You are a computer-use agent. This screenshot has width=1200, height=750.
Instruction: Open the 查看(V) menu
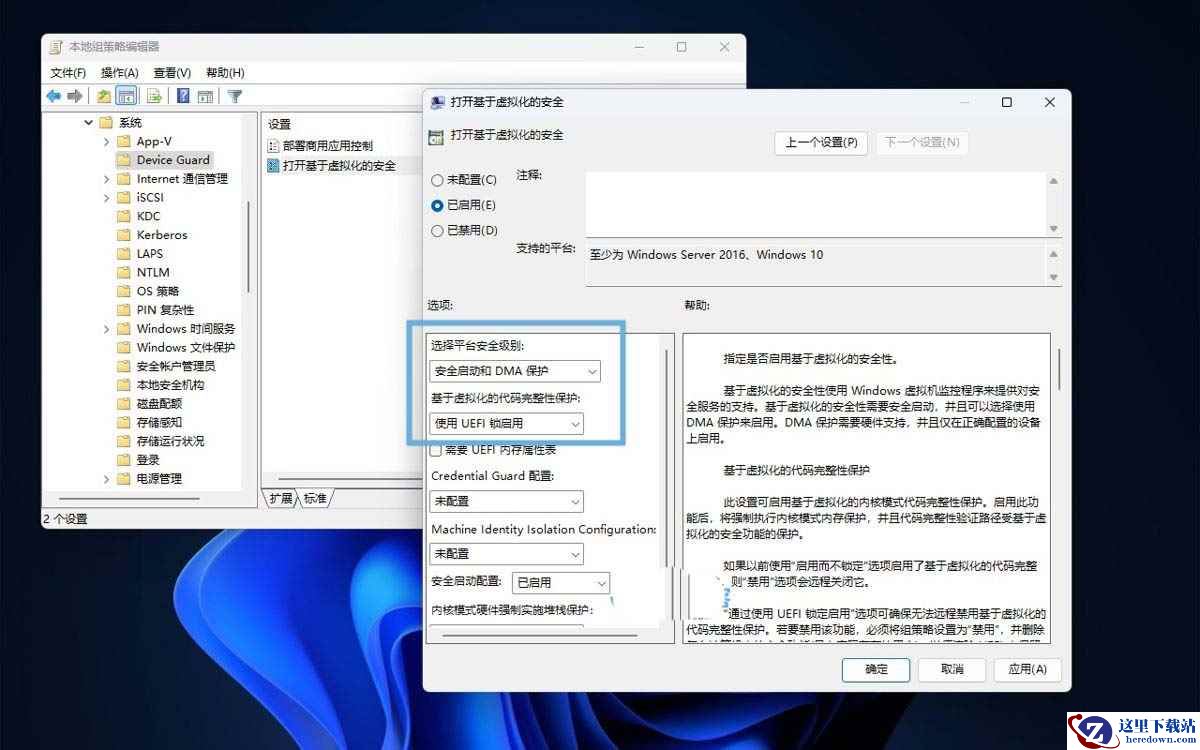(172, 73)
